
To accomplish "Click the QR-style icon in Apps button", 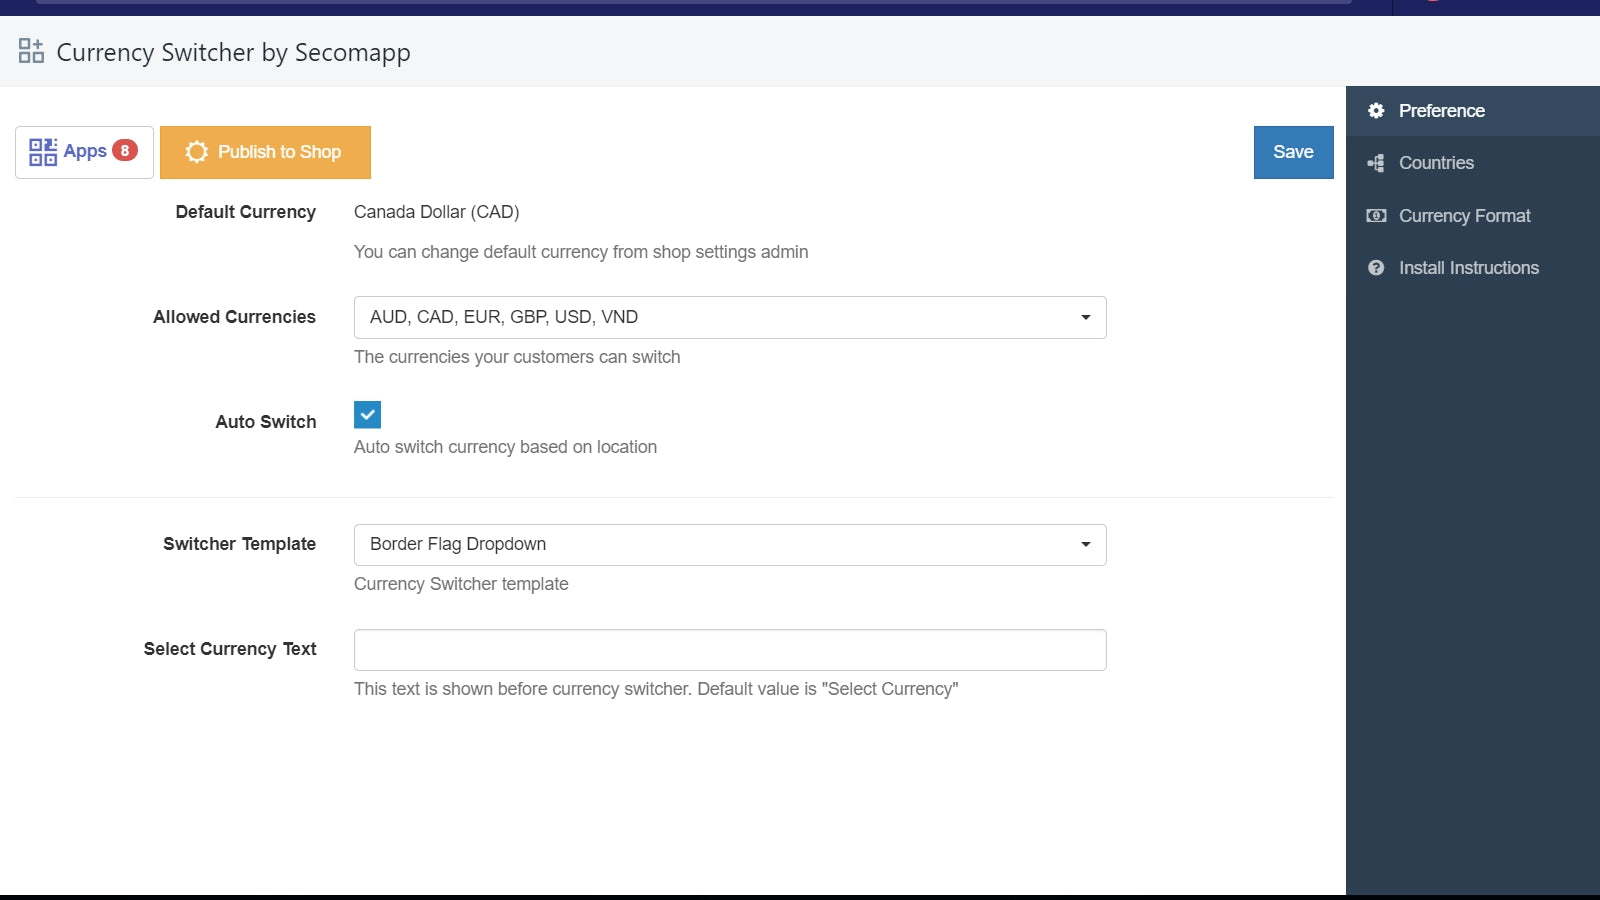I will point(43,152).
